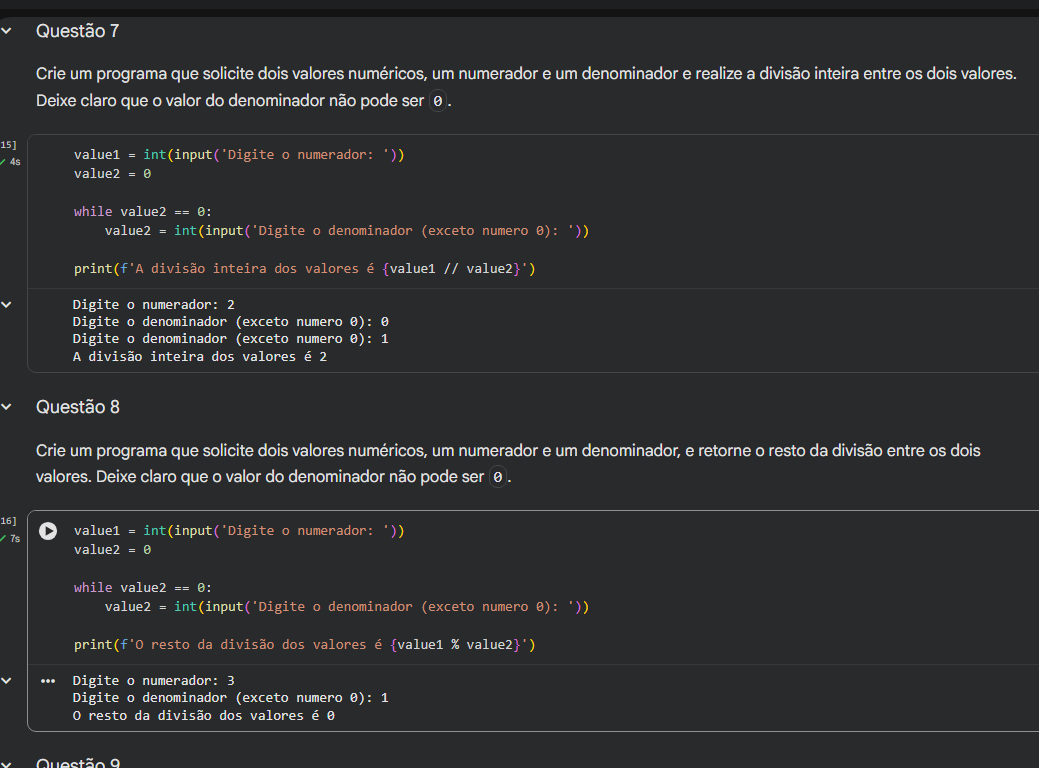The width and height of the screenshot is (1039, 768).
Task: Click the first line of Questão 7 code cell
Action: [239, 154]
